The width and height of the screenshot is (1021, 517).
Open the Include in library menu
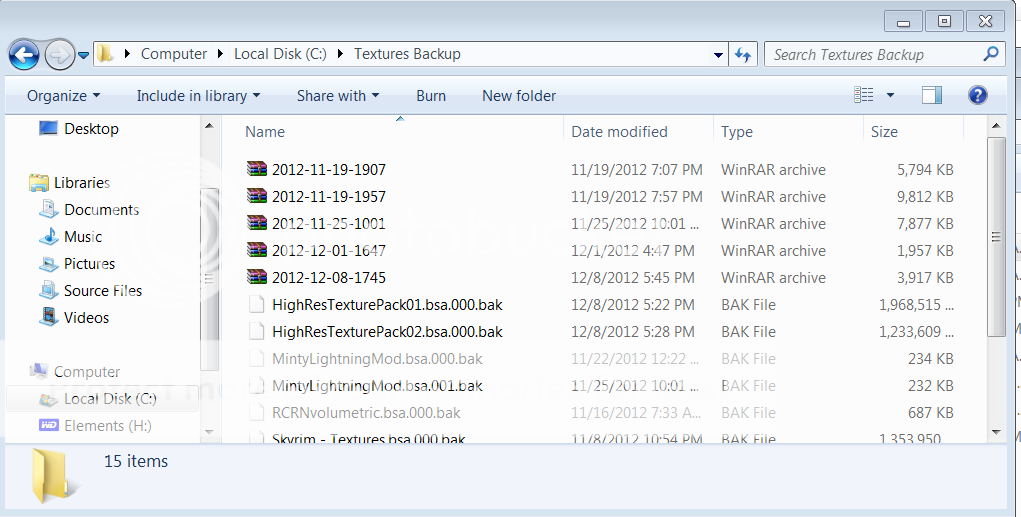[x=197, y=96]
